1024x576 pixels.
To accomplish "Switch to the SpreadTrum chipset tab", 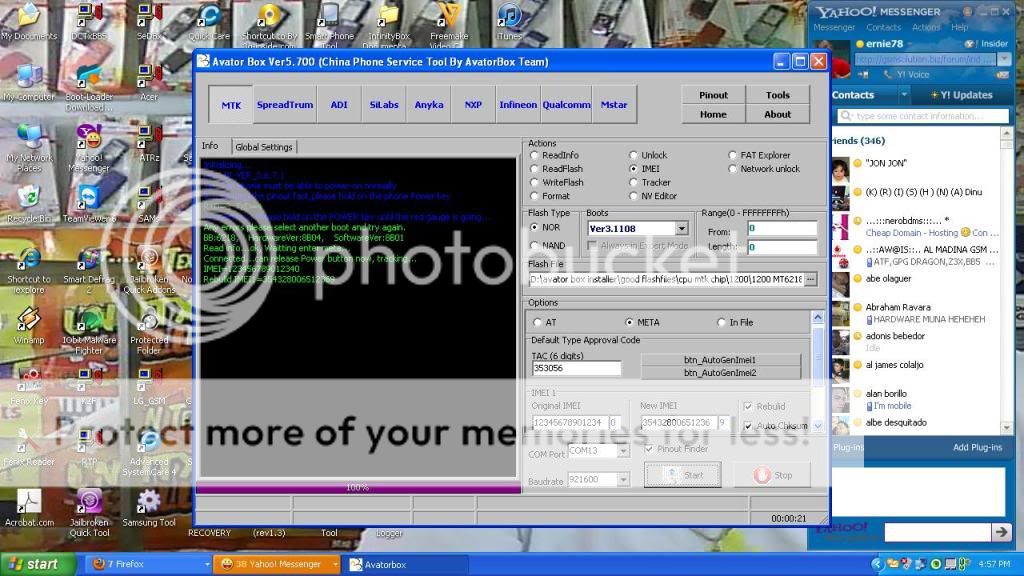I will [285, 105].
